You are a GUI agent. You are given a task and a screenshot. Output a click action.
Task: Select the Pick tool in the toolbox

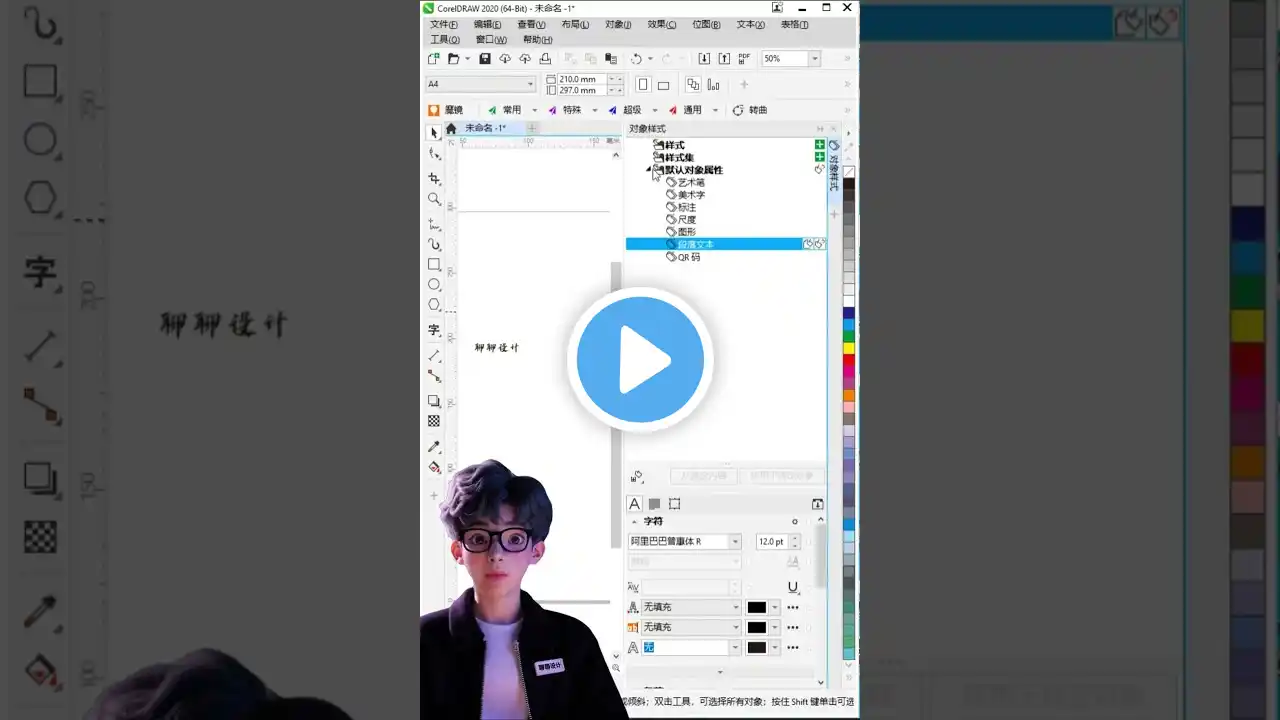click(x=434, y=132)
